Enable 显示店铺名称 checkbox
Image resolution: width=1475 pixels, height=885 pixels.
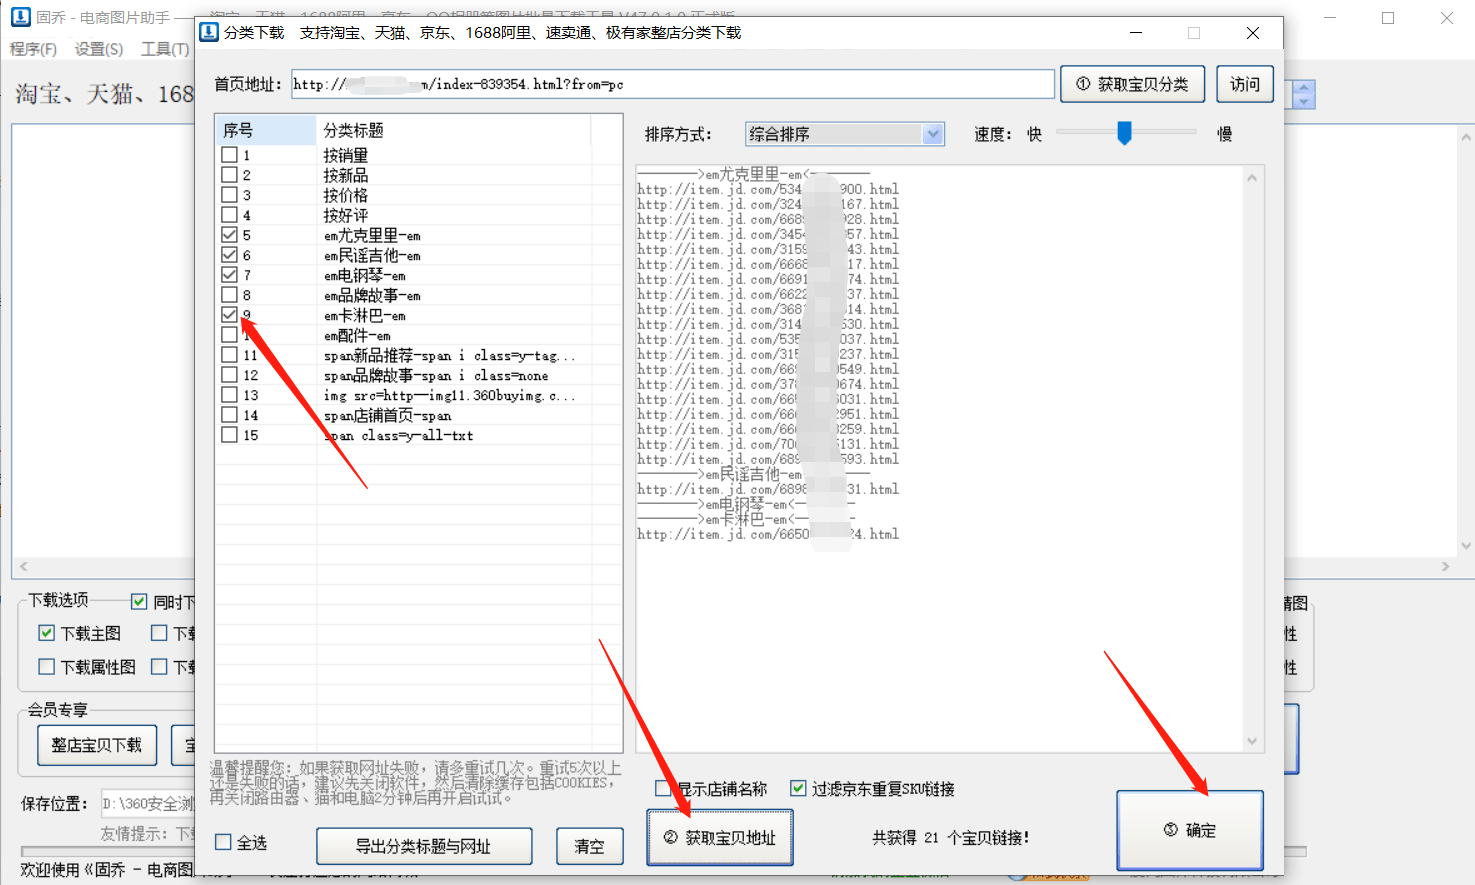[x=663, y=788]
